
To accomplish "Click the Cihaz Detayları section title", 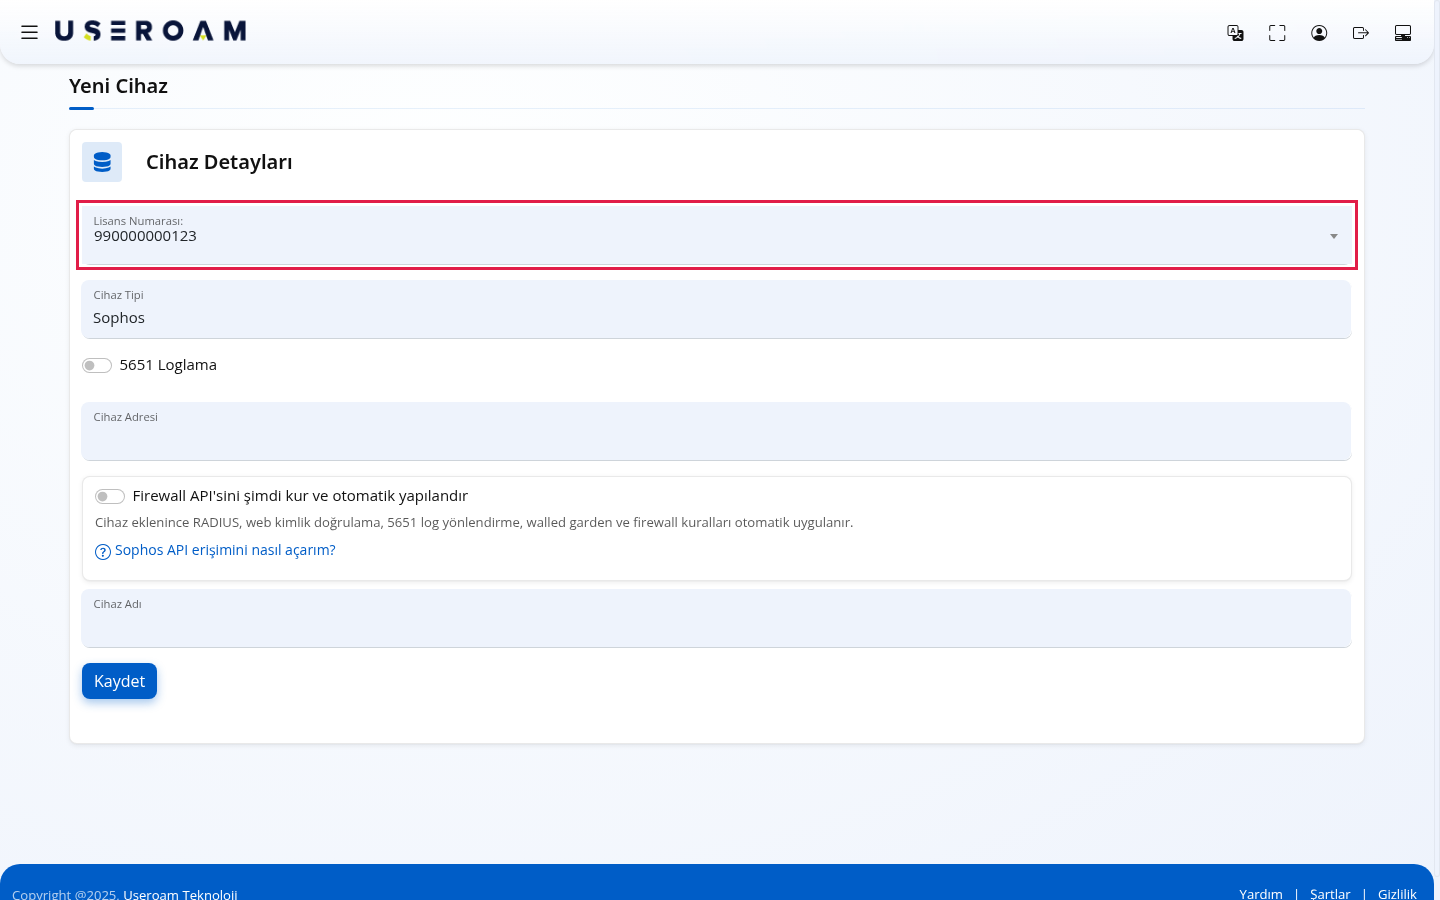I will click(219, 162).
